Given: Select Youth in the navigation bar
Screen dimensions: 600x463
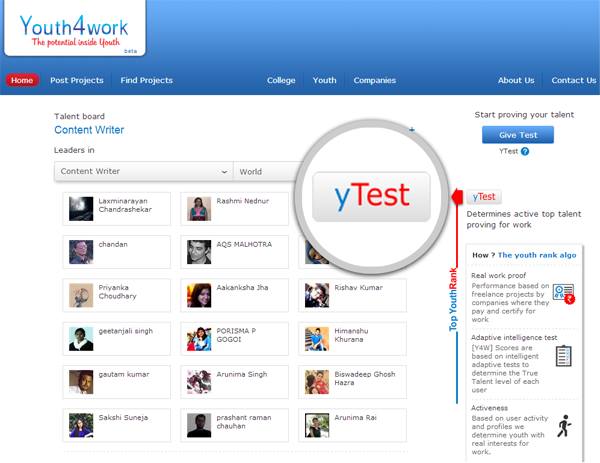Looking at the screenshot, I should click(x=324, y=80).
